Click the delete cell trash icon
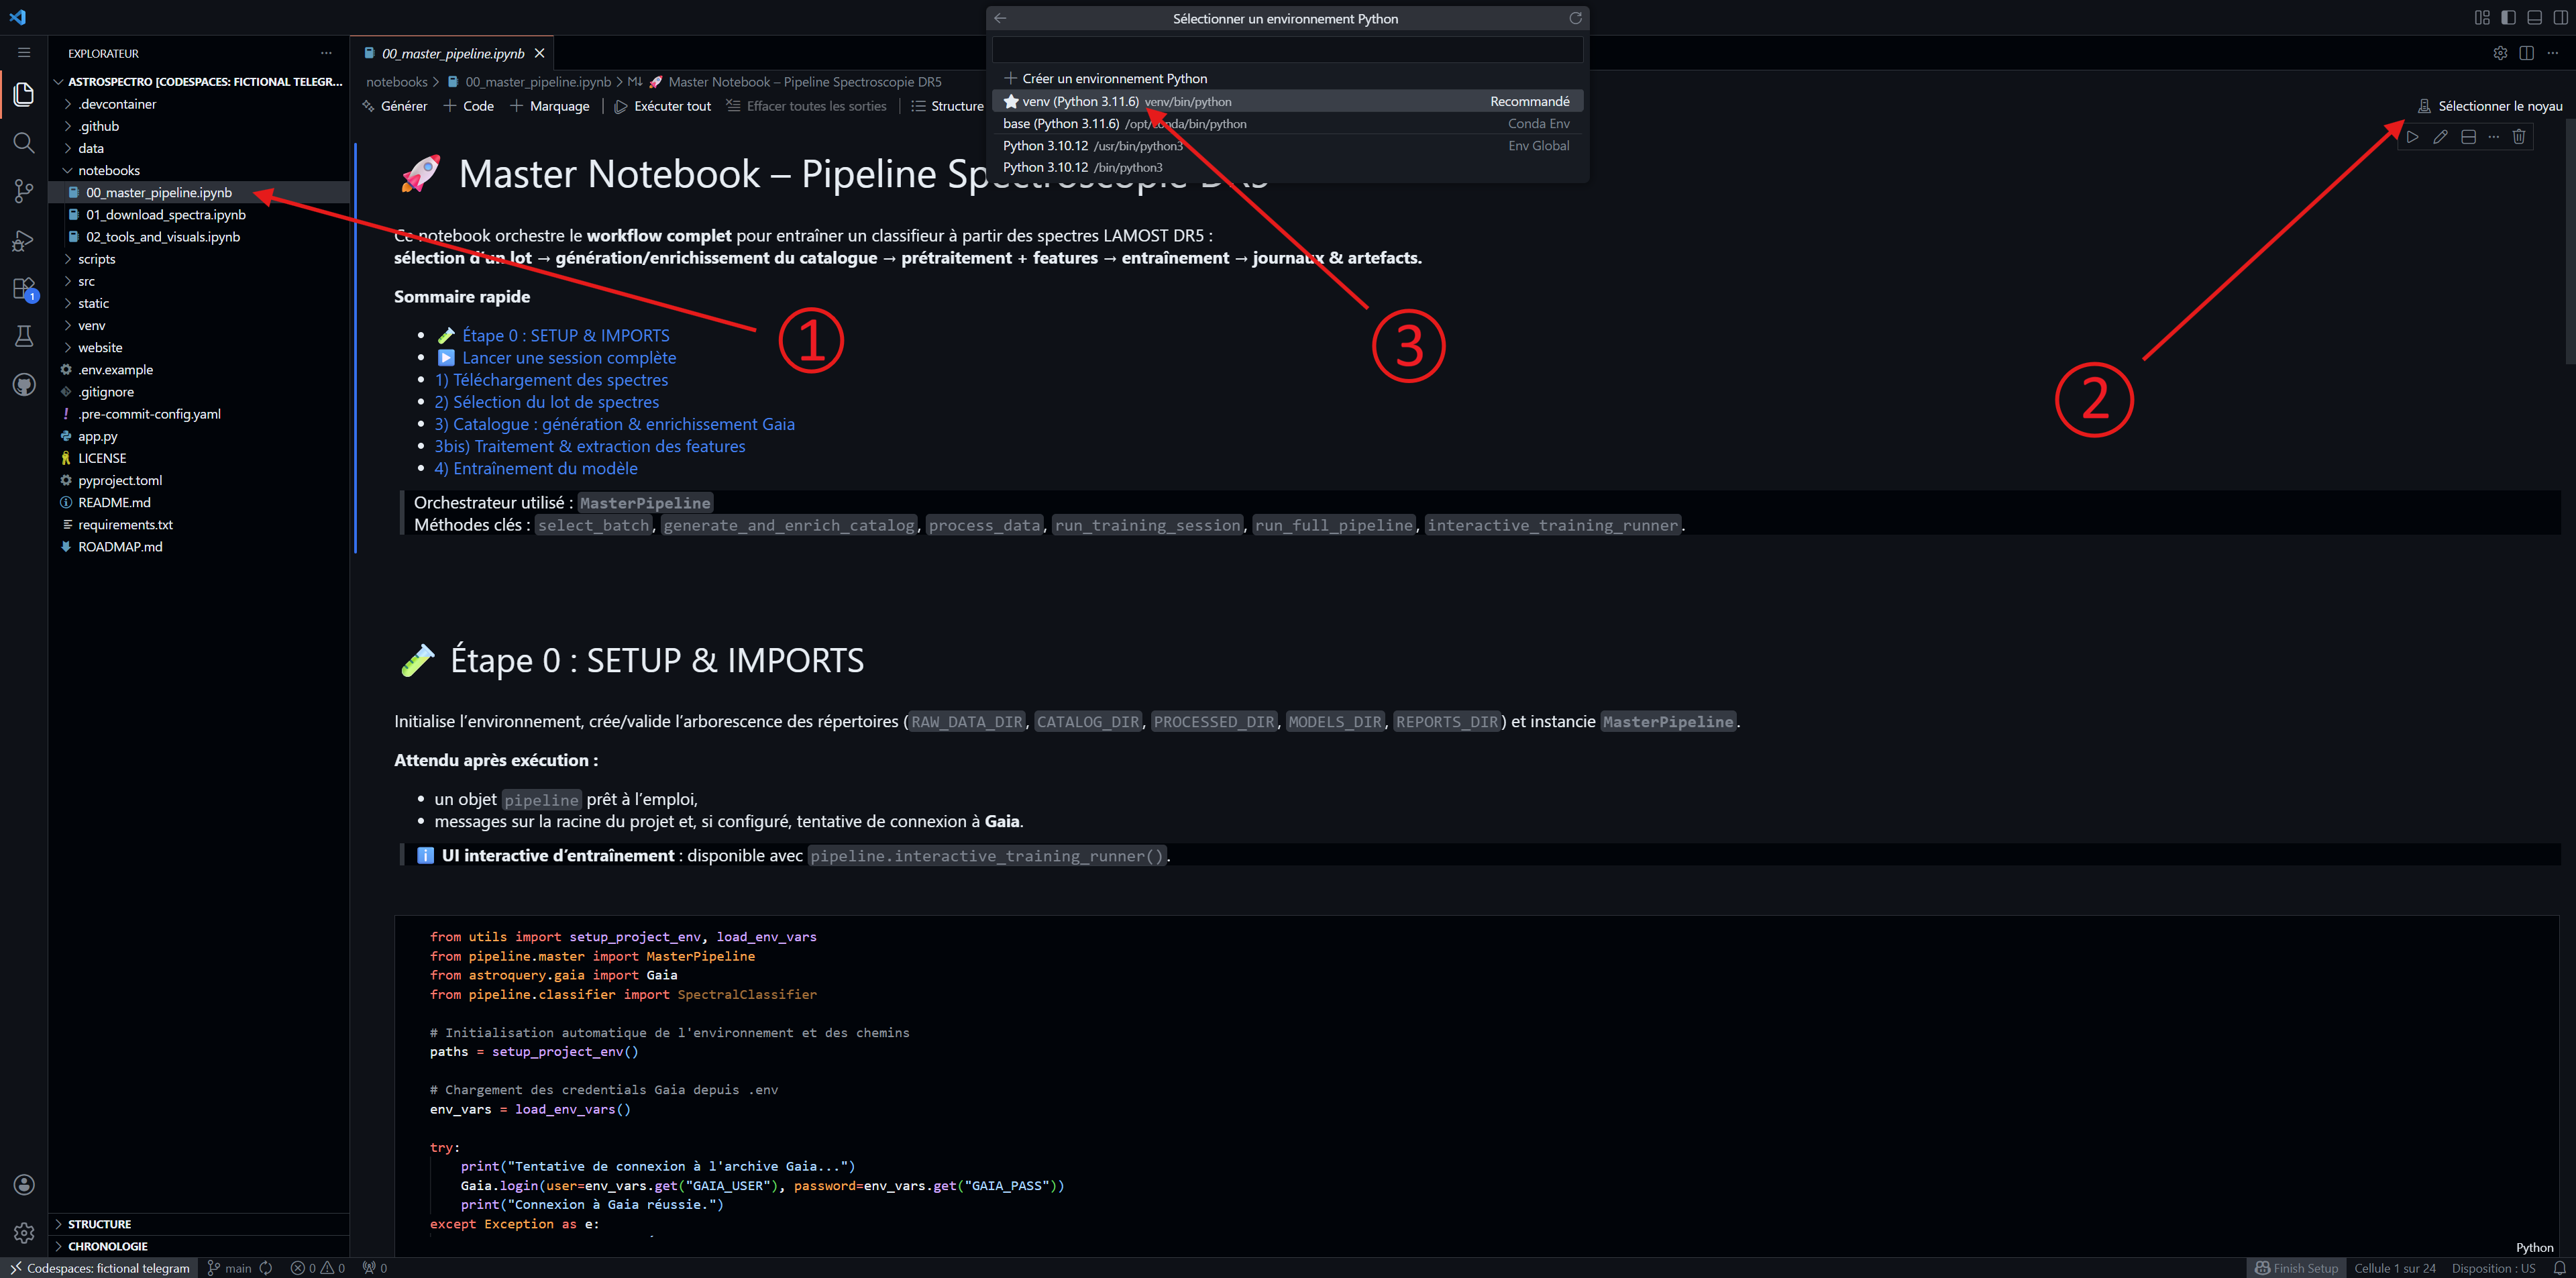The width and height of the screenshot is (2576, 1278). (x=2519, y=137)
